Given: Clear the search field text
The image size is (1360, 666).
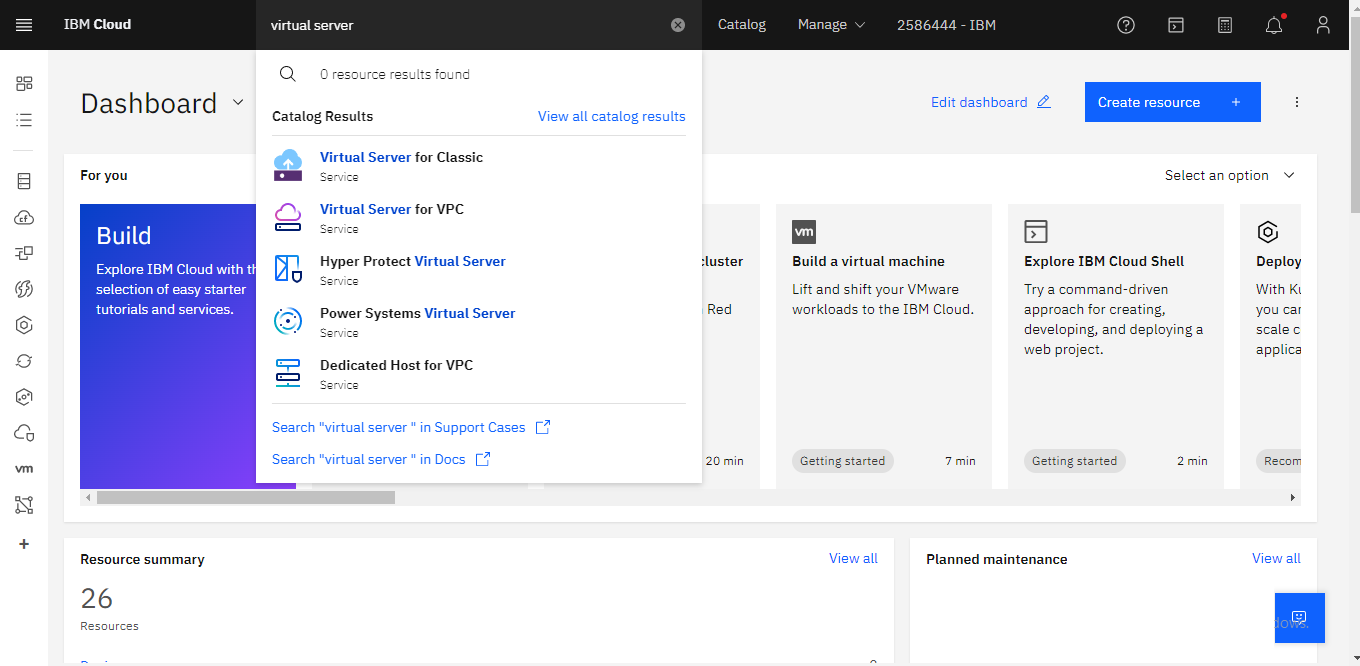Looking at the screenshot, I should click(678, 25).
